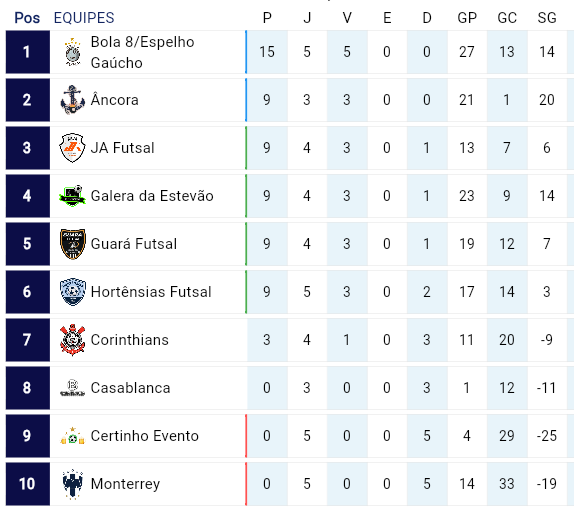Click the Âncora anchor logo
Image resolution: width=574 pixels, height=515 pixels.
(72, 100)
